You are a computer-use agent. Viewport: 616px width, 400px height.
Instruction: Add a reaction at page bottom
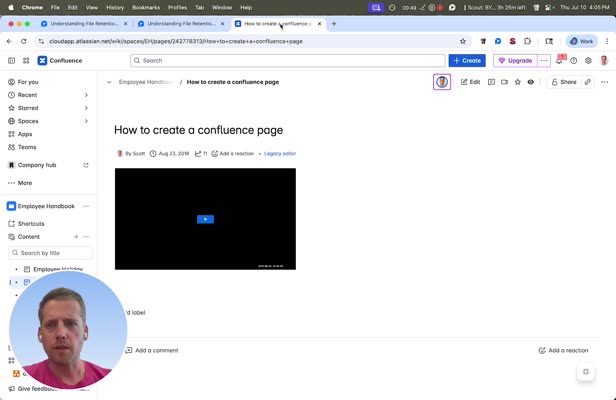(x=563, y=350)
